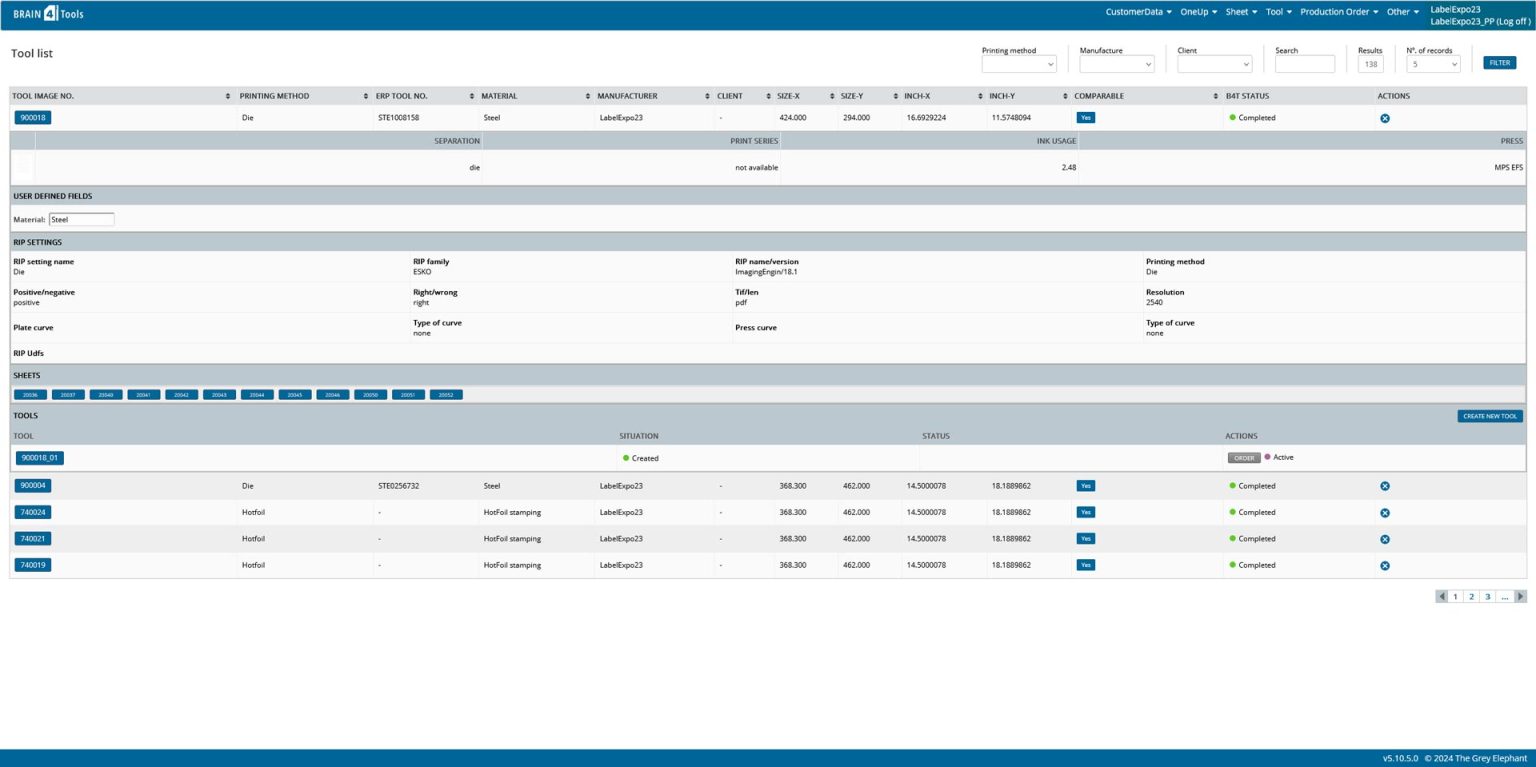Sort by Printing Method column arrows

[x=365, y=96]
